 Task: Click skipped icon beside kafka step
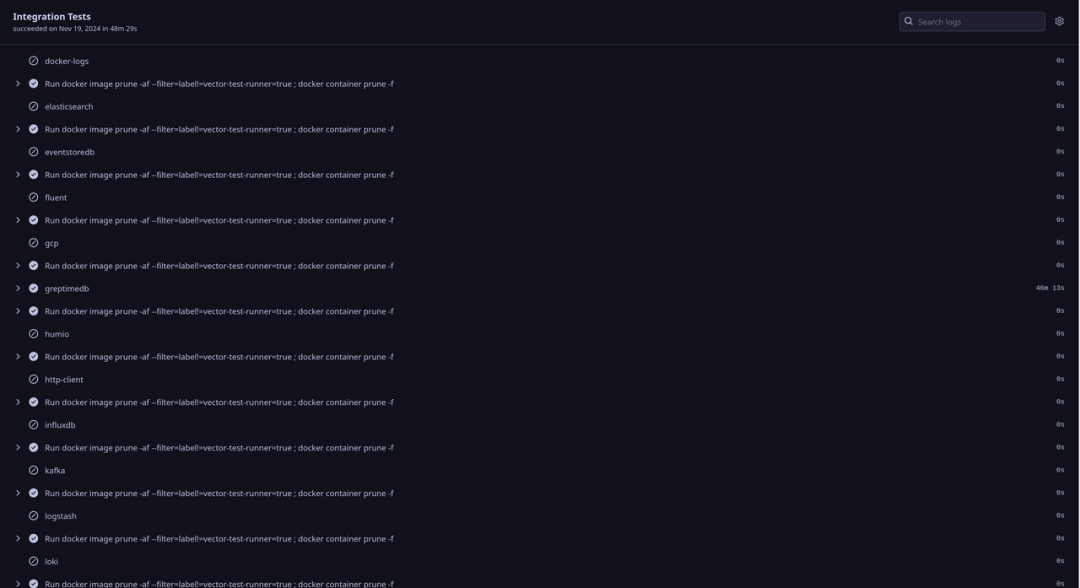(33, 470)
